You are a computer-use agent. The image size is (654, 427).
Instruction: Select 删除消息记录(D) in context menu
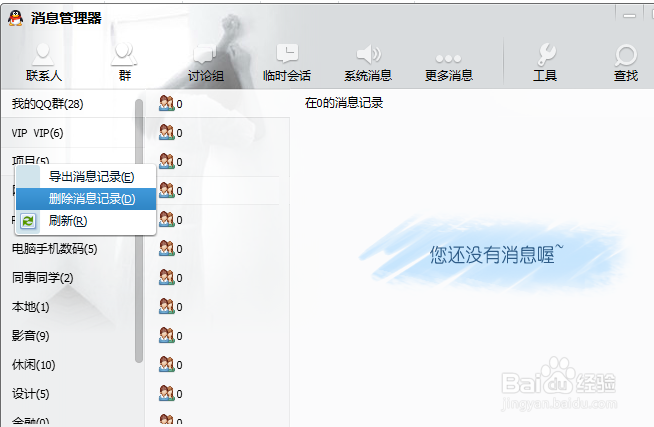tap(86, 199)
